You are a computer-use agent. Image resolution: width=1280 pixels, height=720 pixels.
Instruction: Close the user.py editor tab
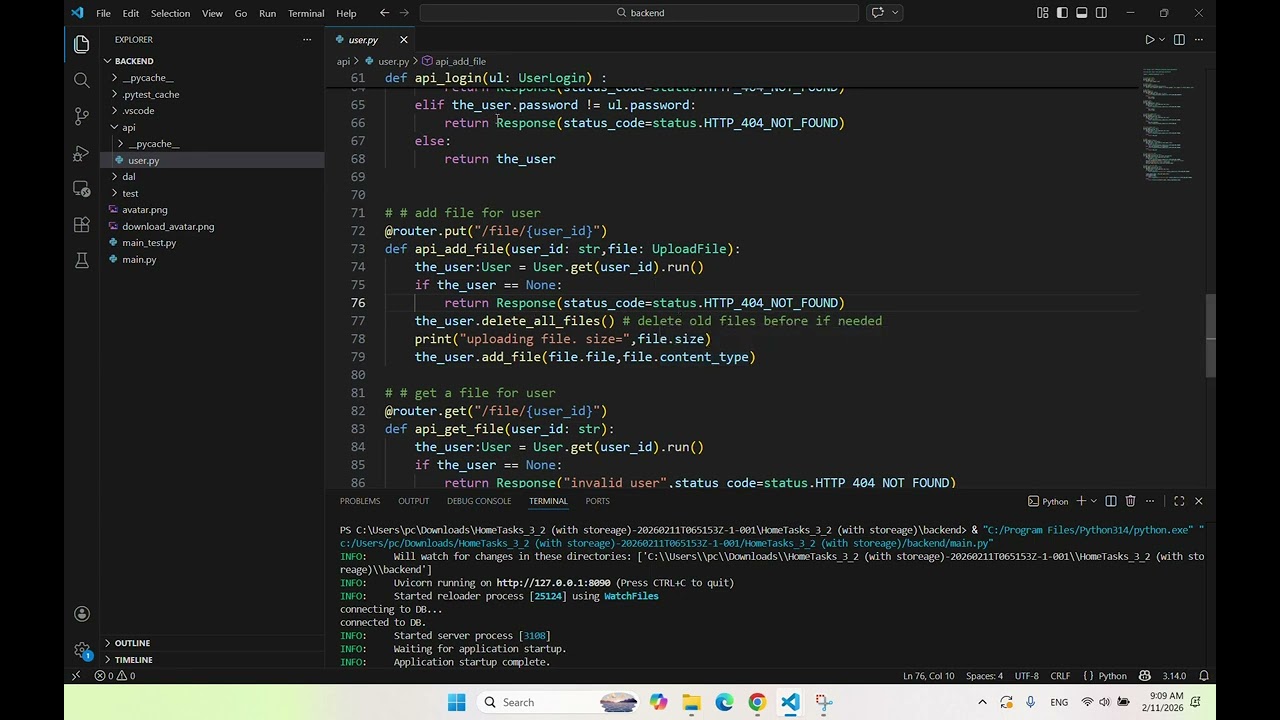[404, 40]
